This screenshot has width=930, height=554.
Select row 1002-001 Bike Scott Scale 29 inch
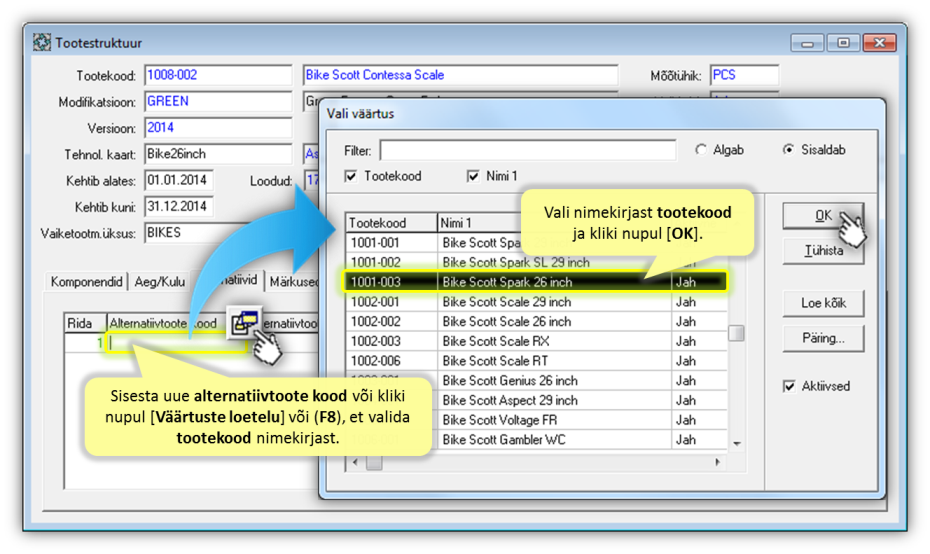coord(535,302)
